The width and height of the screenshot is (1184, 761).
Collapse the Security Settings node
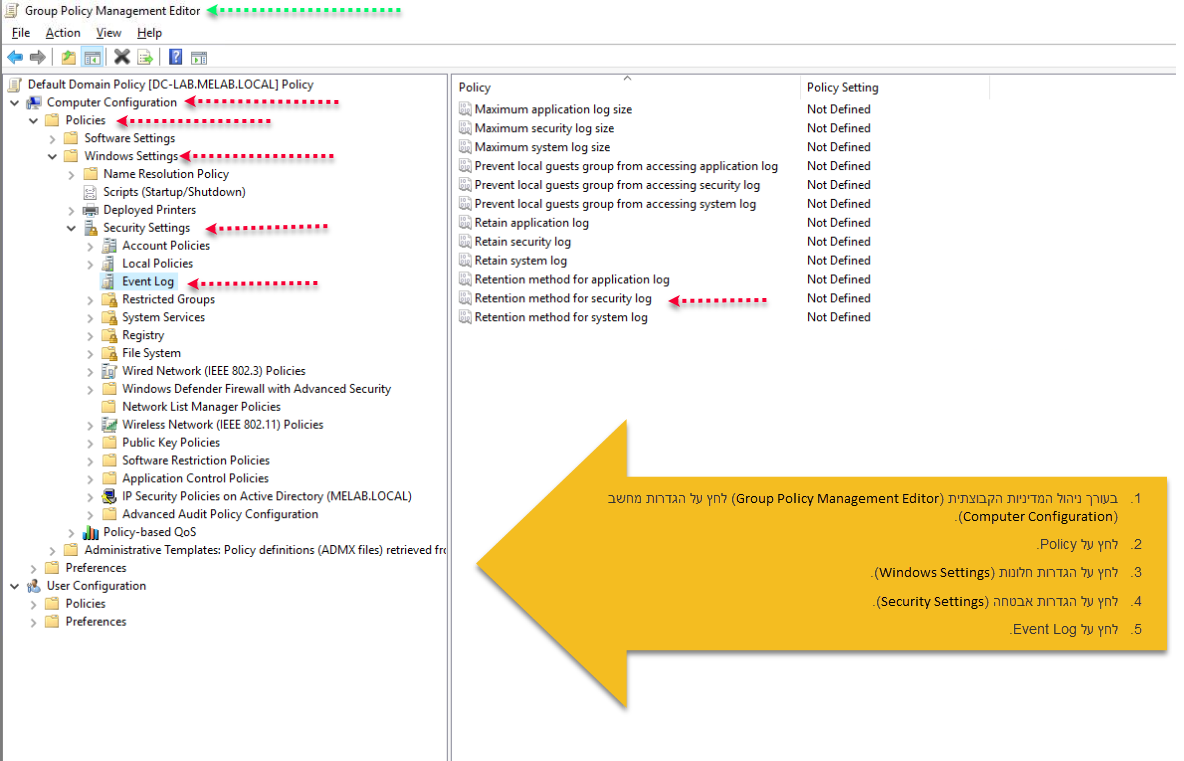click(71, 228)
